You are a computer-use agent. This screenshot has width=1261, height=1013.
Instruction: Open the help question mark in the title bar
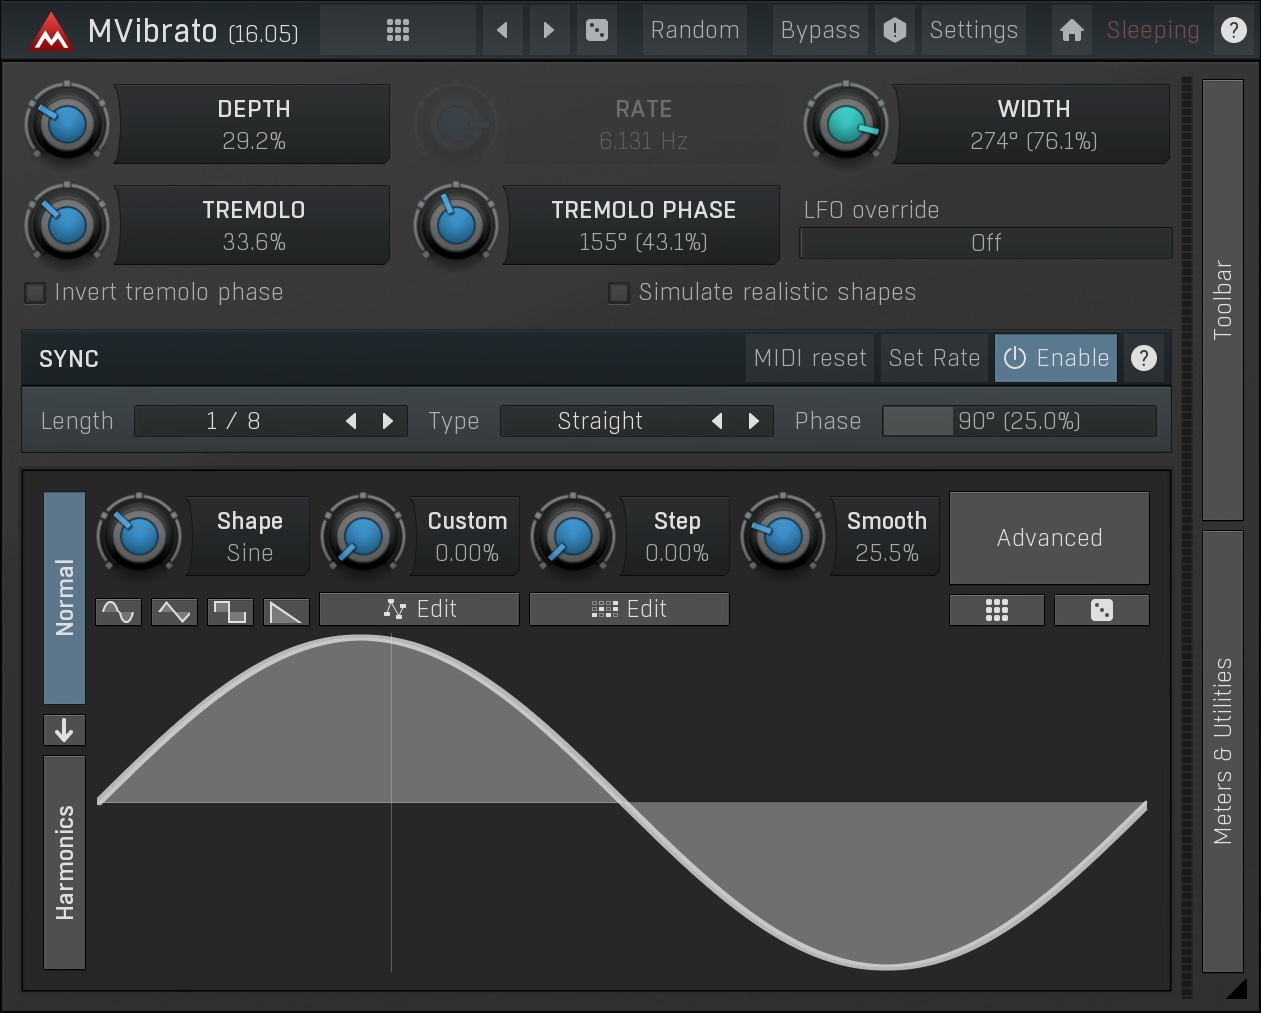(1234, 30)
